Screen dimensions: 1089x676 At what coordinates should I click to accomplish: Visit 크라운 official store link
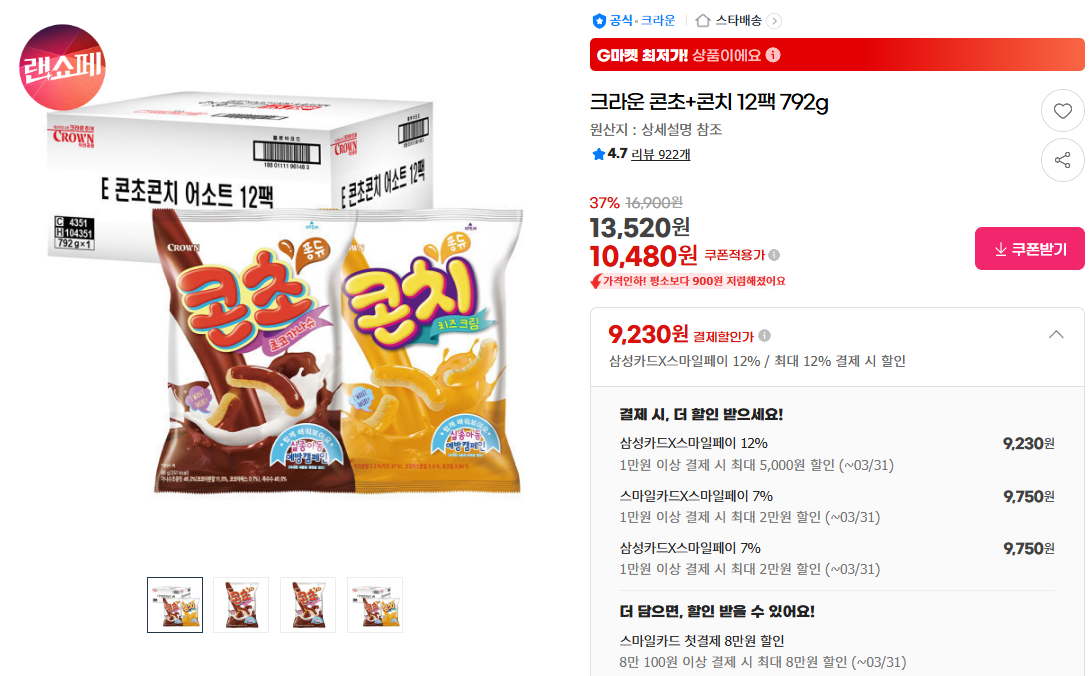pos(658,20)
